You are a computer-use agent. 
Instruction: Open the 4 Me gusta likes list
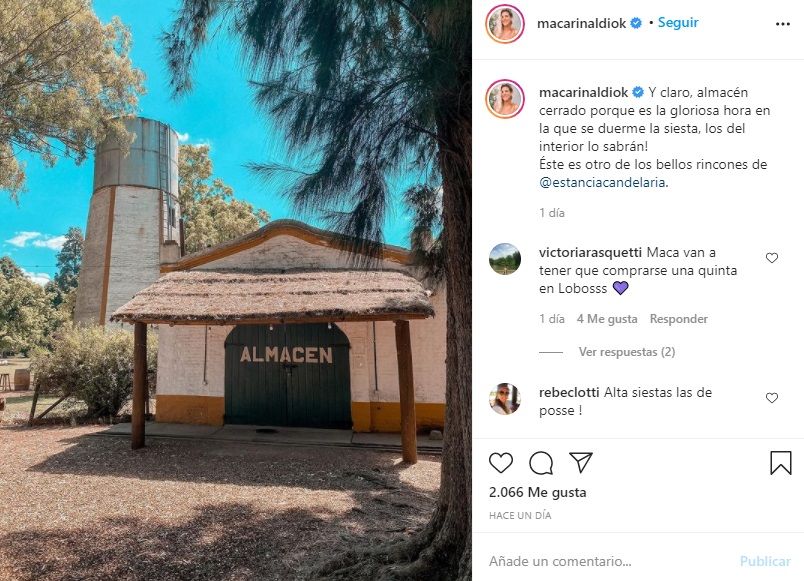coord(607,319)
